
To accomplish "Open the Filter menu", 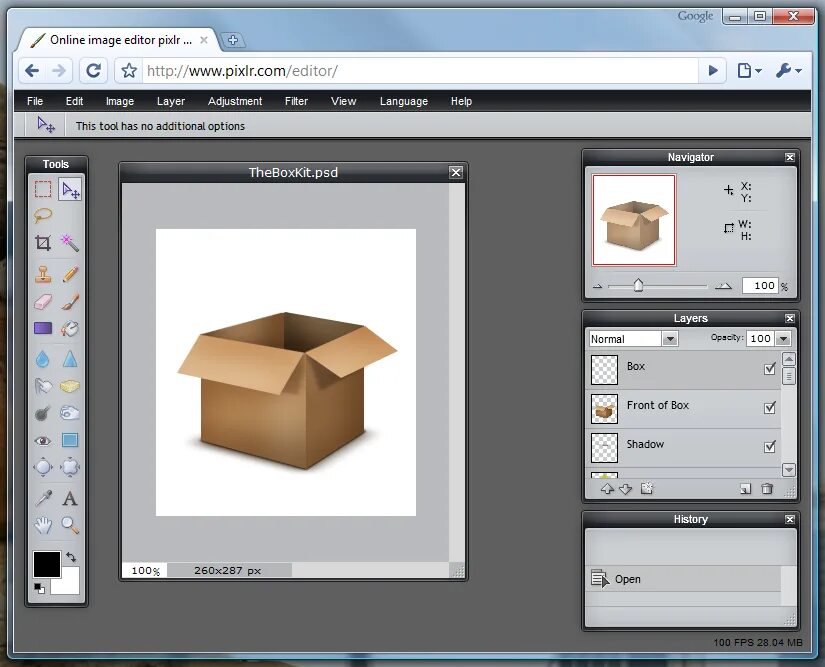I will pyautogui.click(x=296, y=101).
